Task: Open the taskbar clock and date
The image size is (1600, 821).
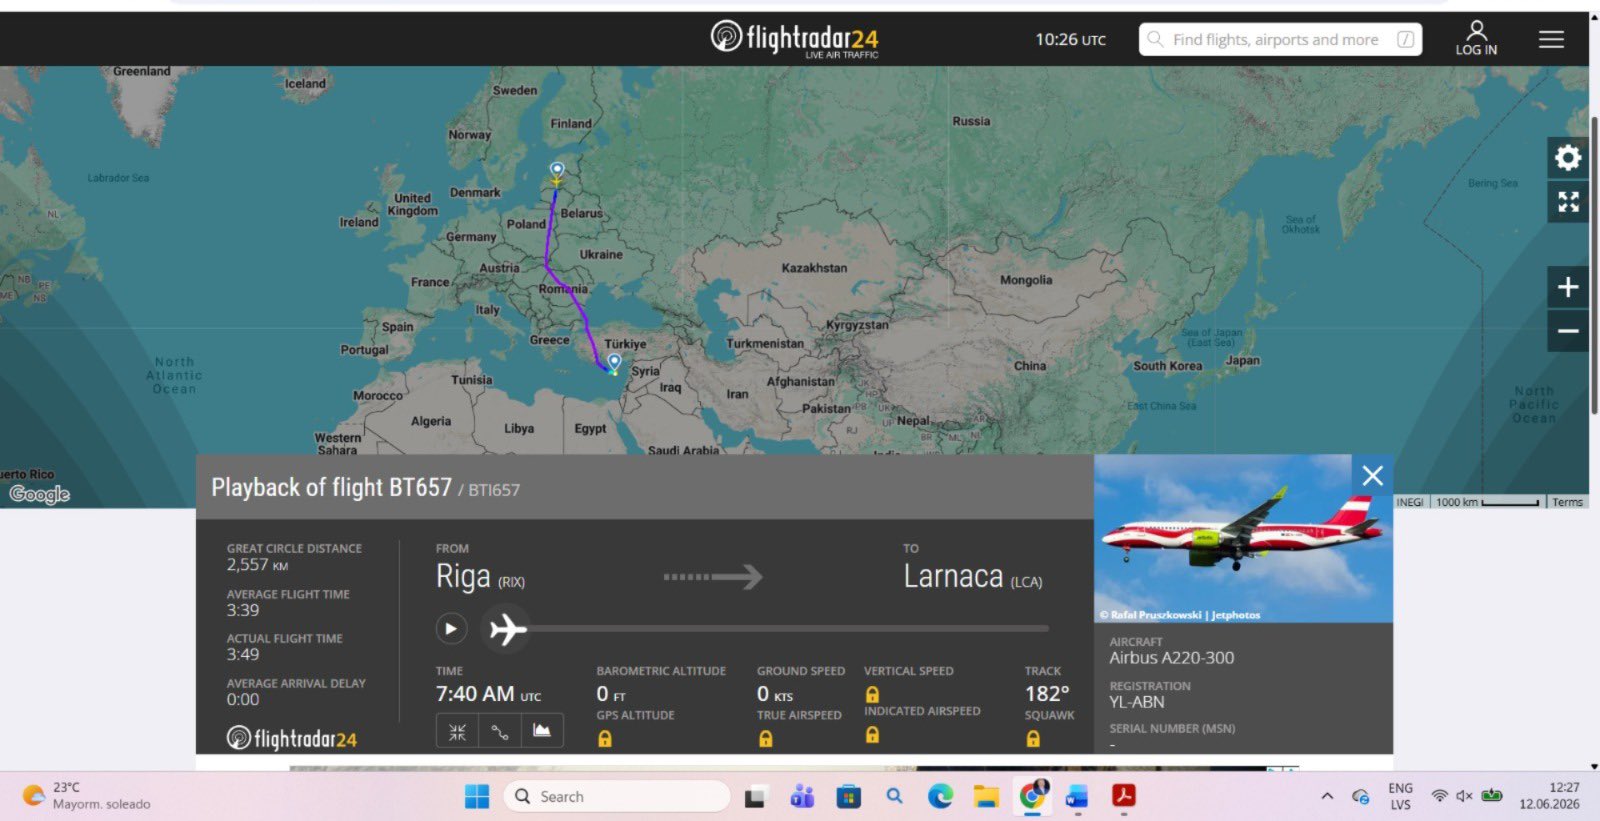Action: [1549, 796]
